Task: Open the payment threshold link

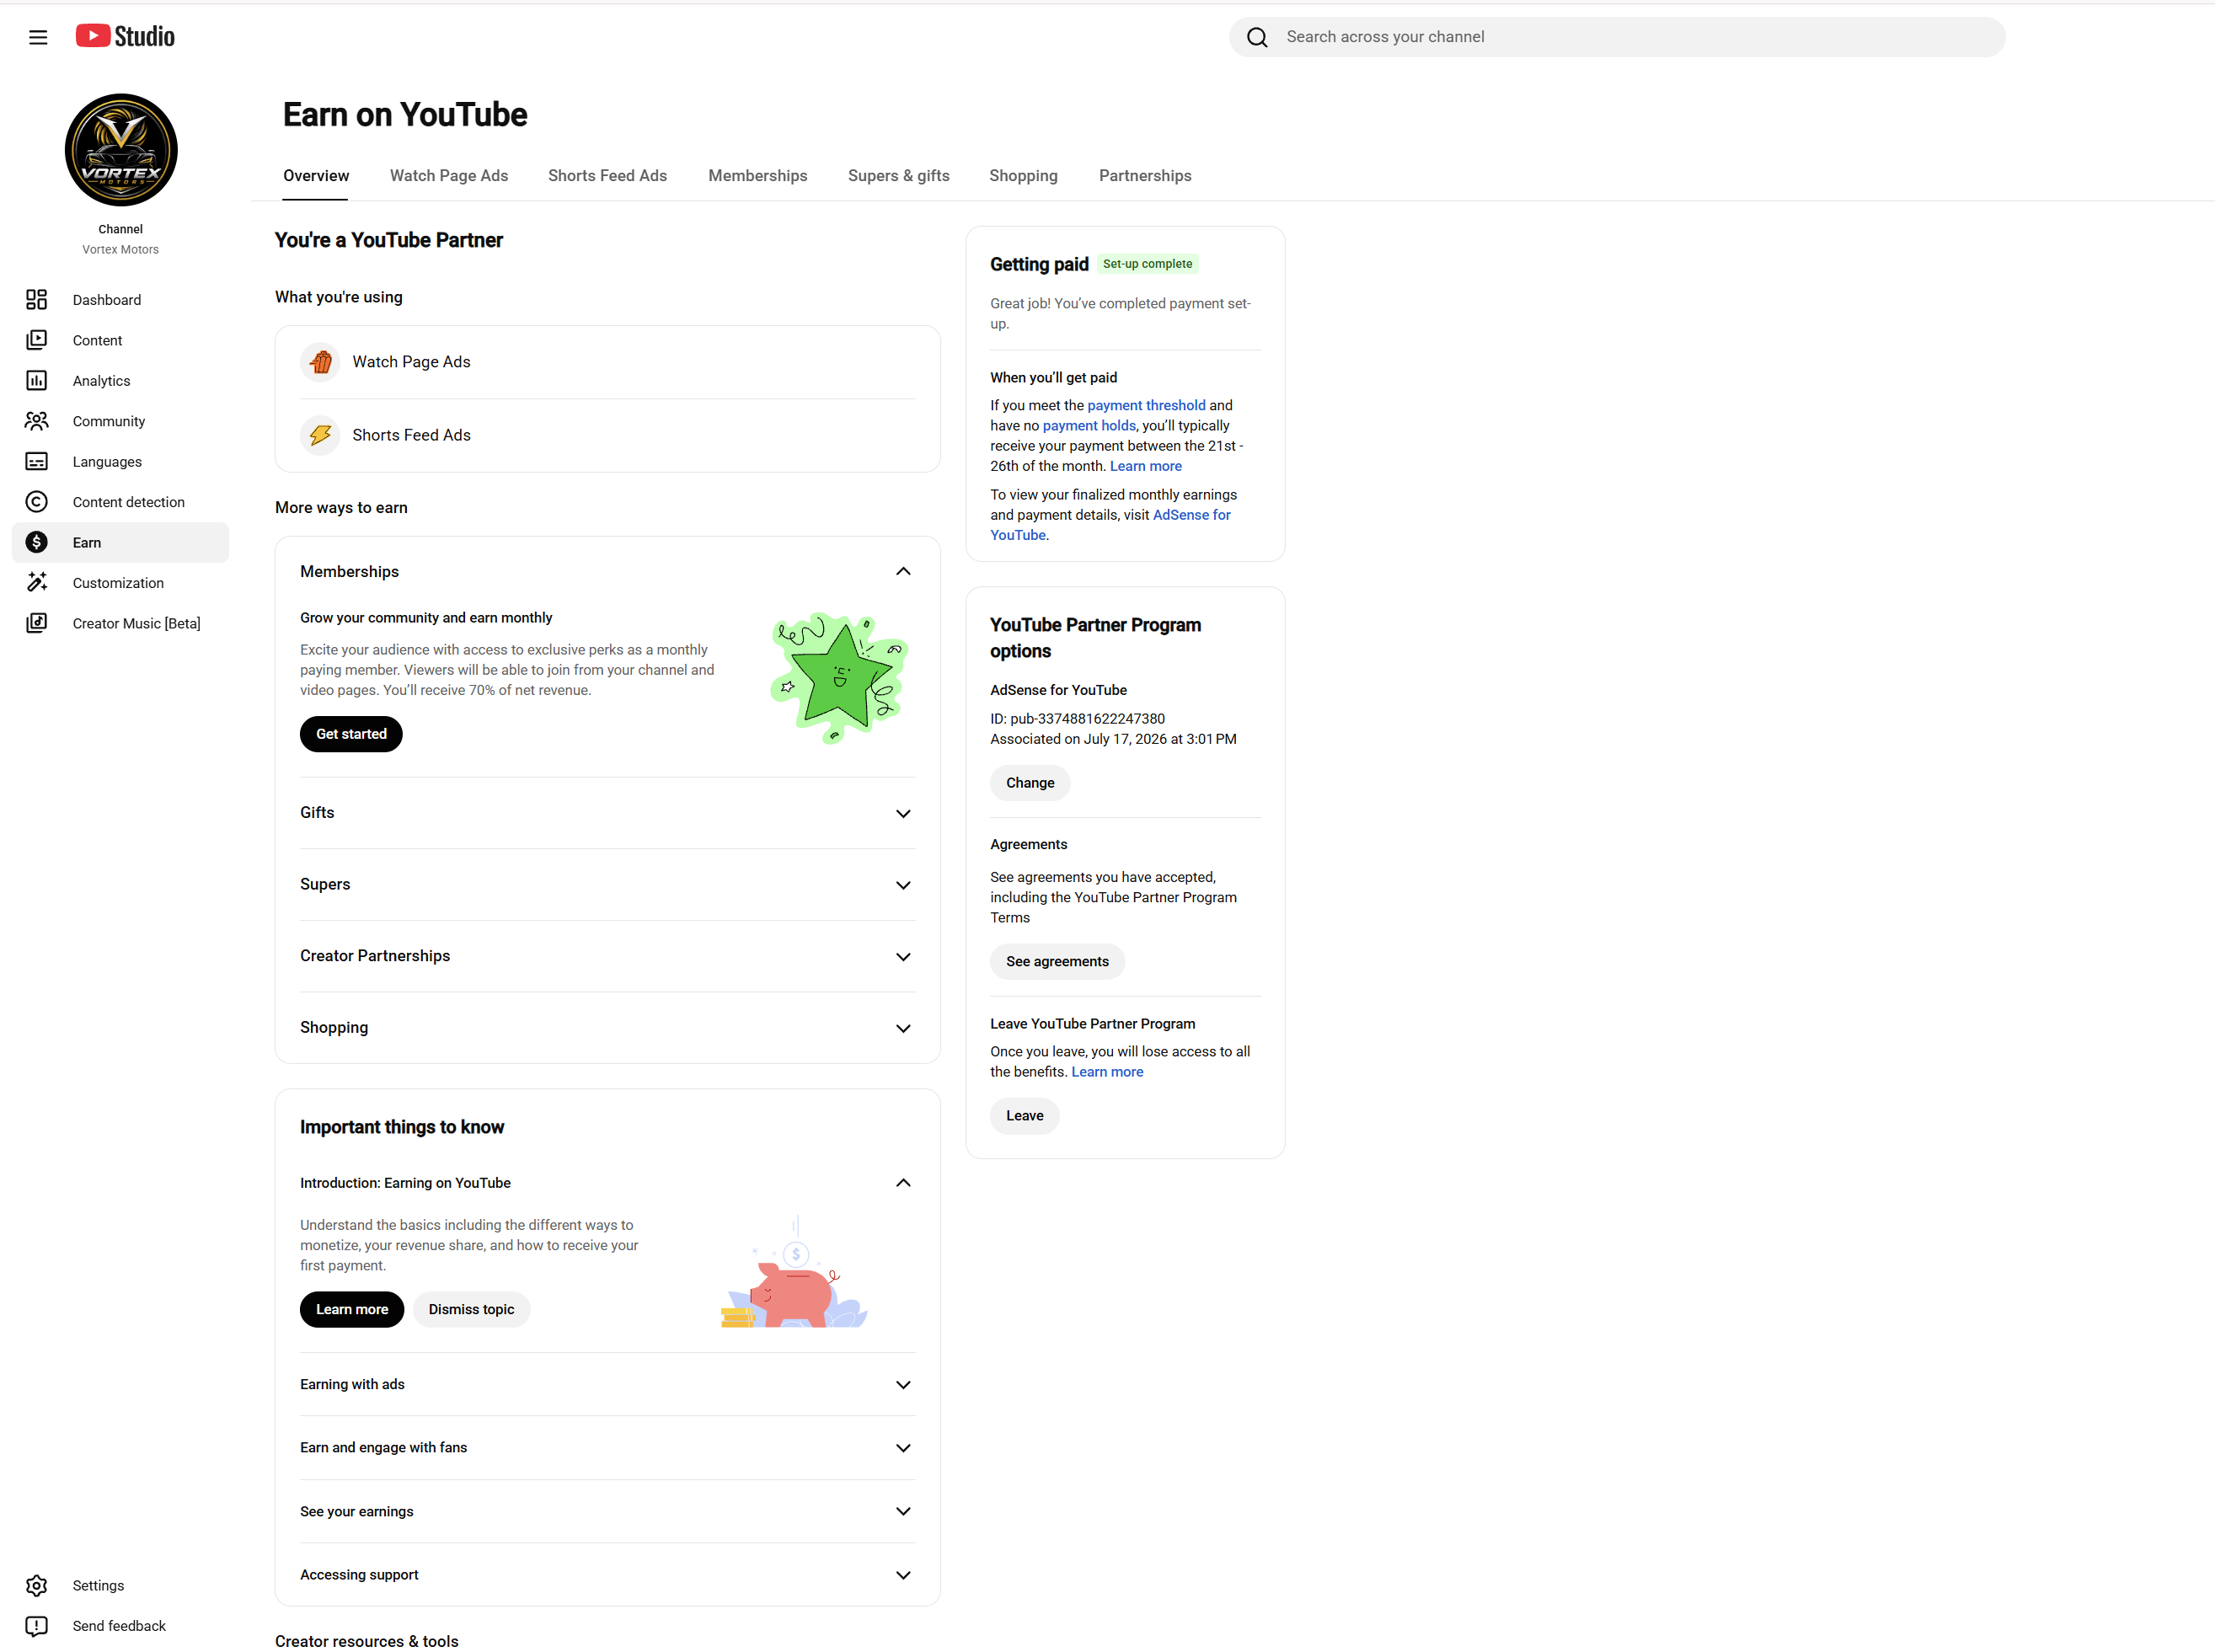Action: click(x=1146, y=405)
